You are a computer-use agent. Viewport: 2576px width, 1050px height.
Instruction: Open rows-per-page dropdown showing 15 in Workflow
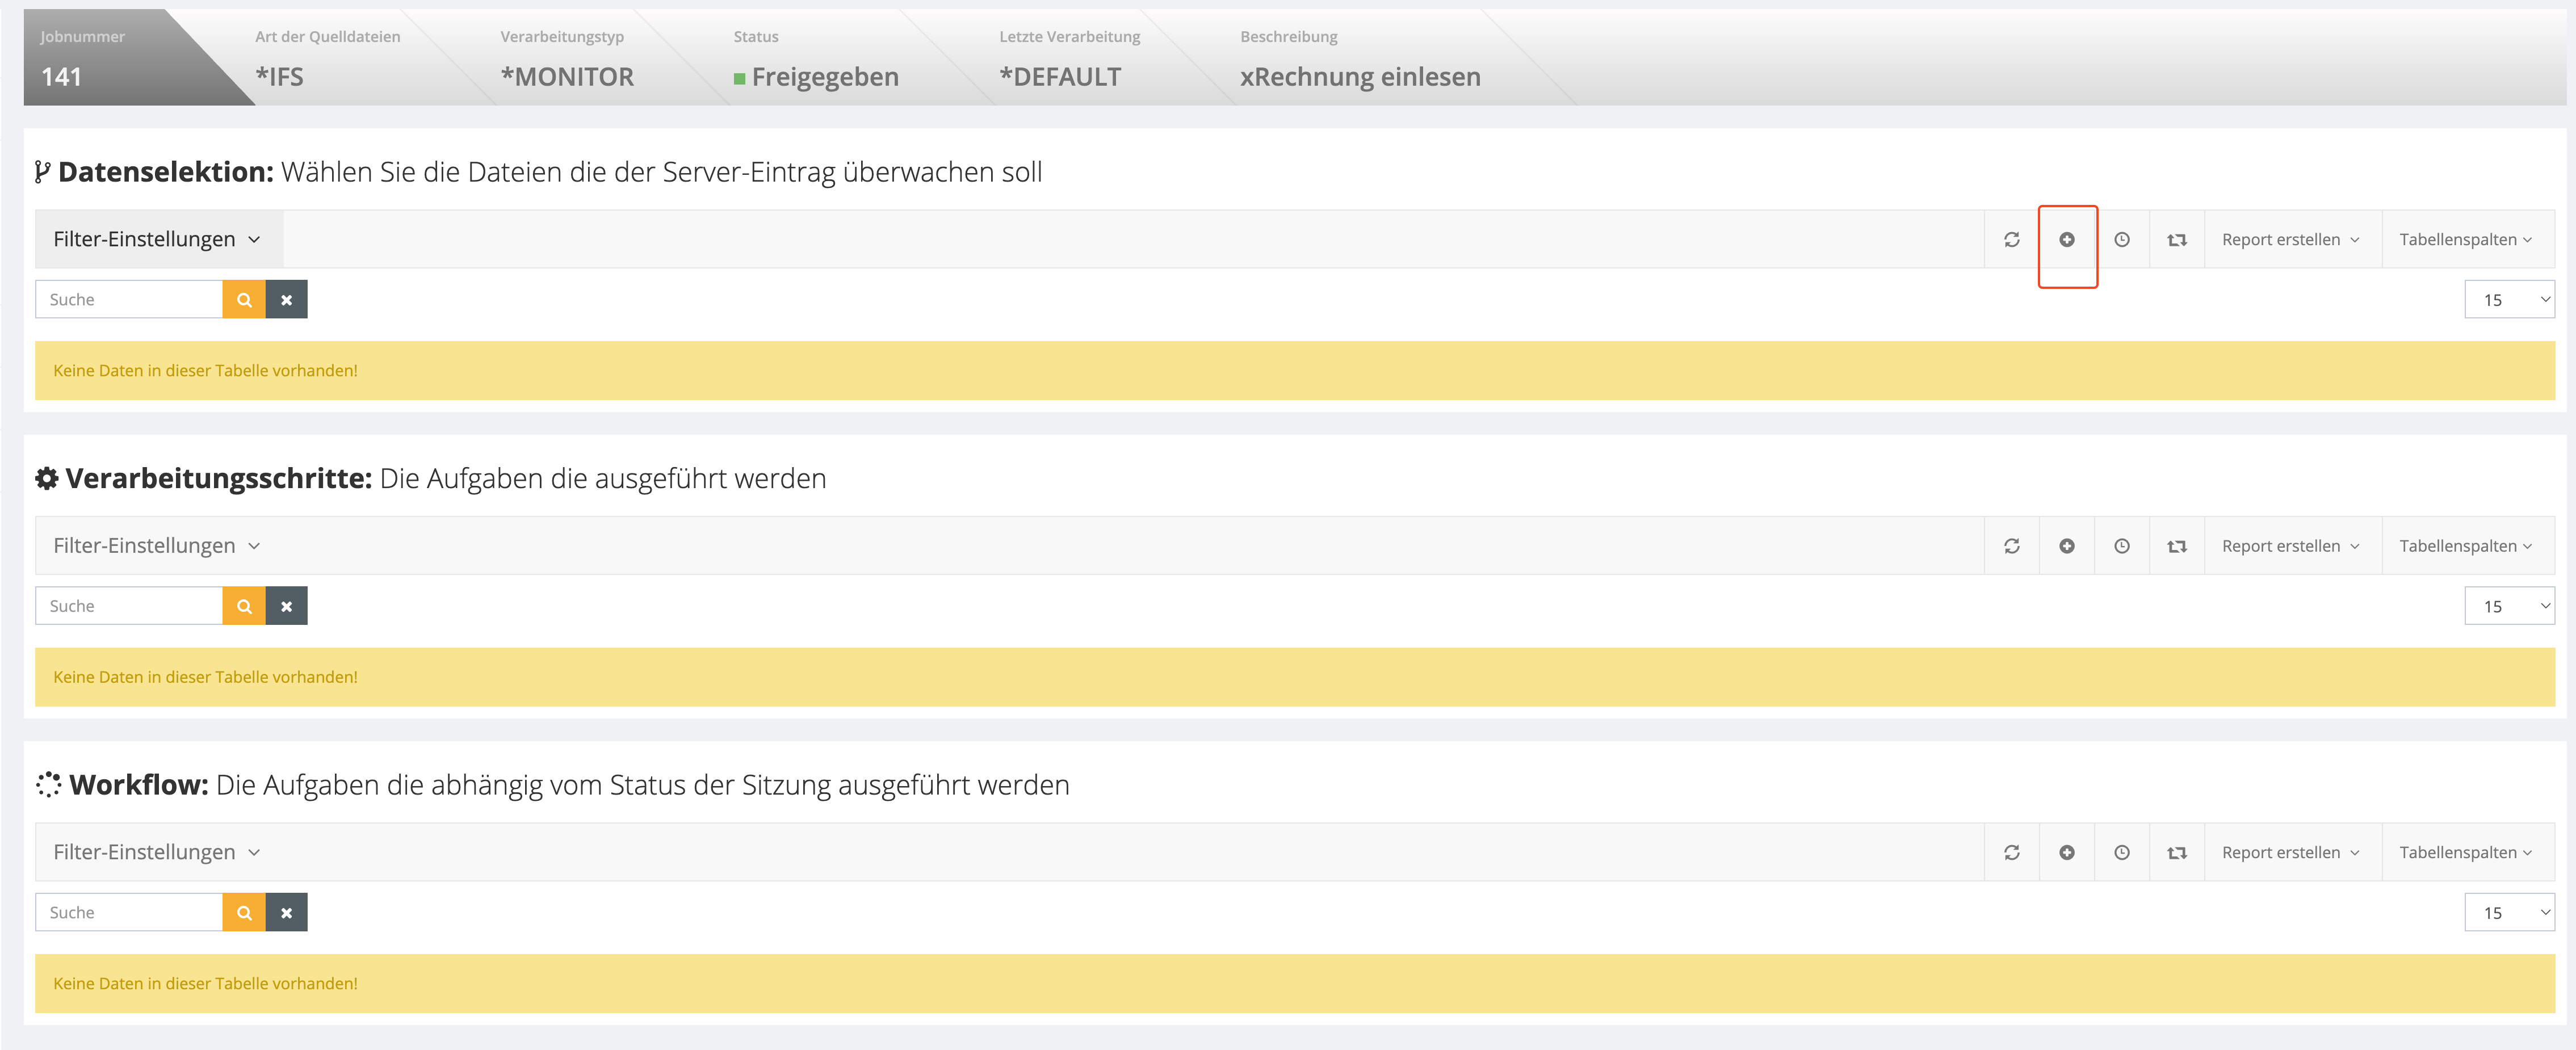pyautogui.click(x=2508, y=912)
